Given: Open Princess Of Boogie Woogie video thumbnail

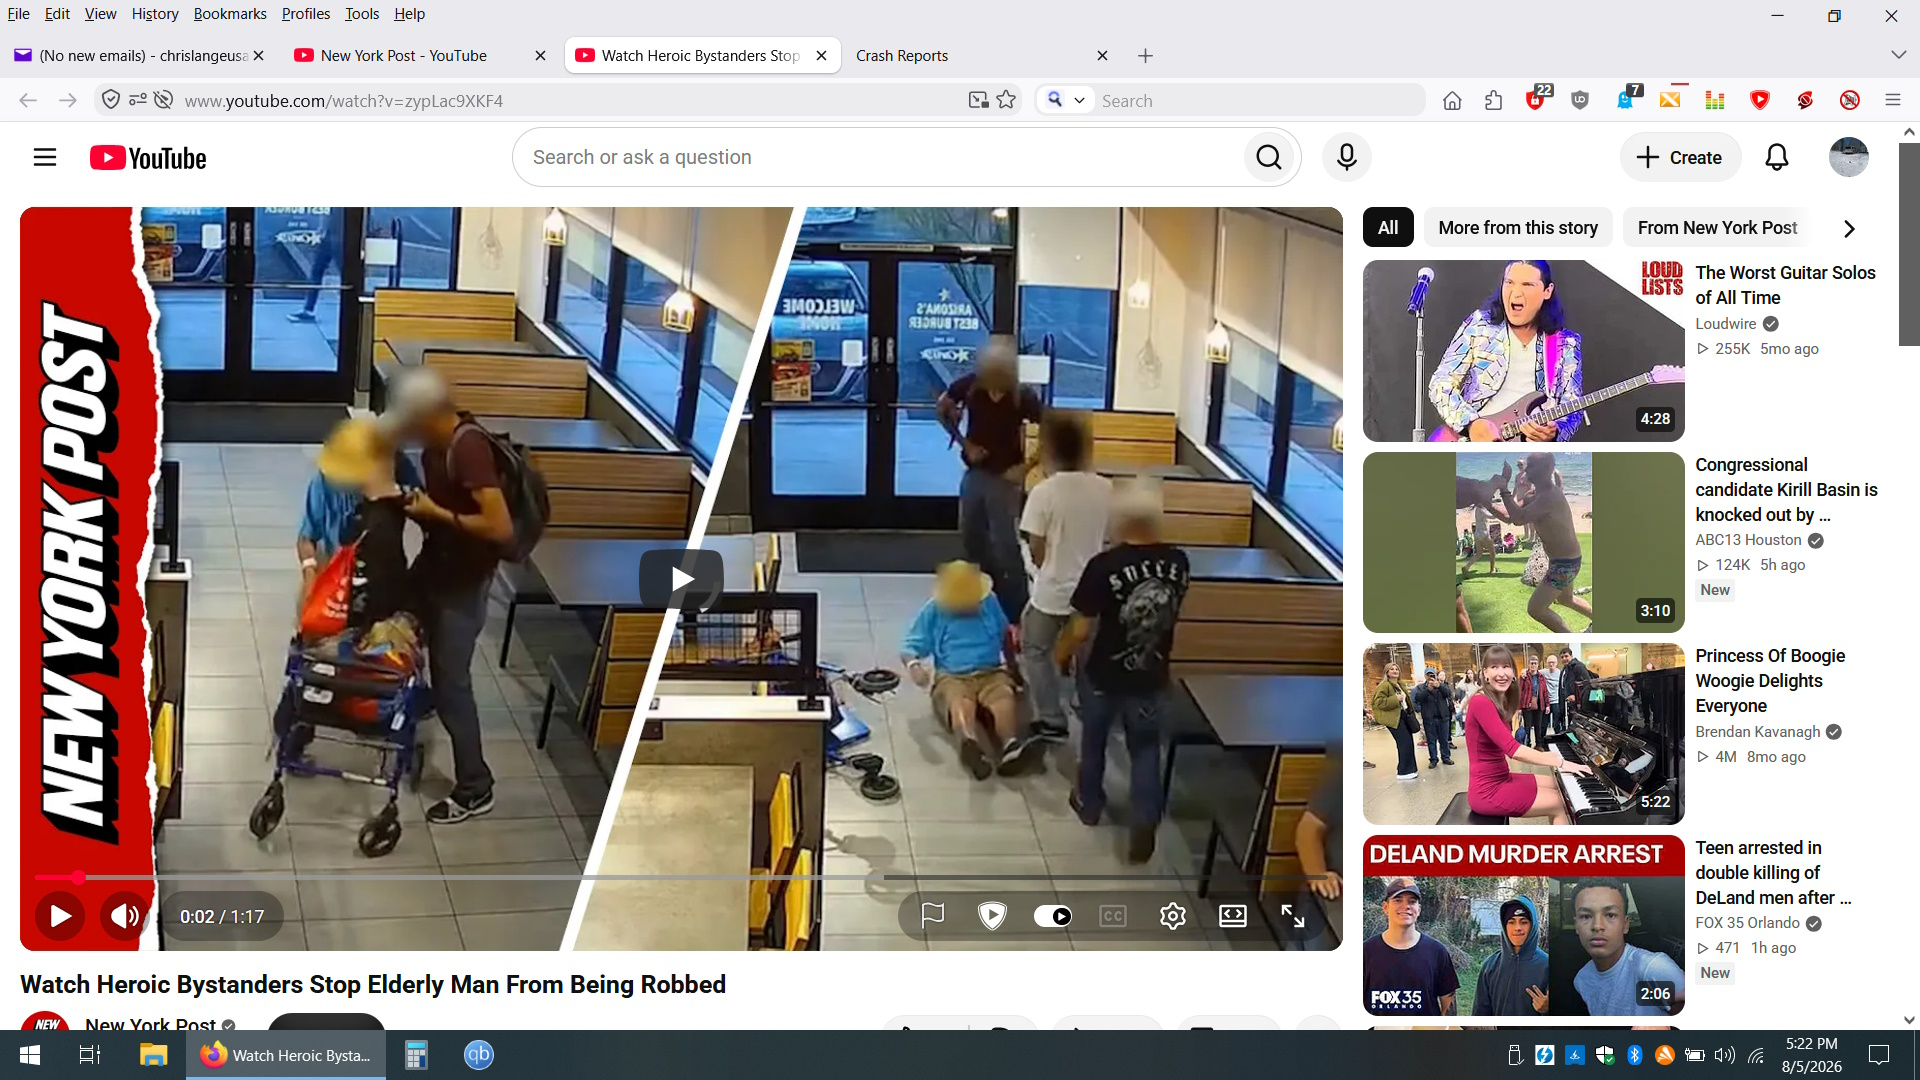Looking at the screenshot, I should click(1523, 734).
